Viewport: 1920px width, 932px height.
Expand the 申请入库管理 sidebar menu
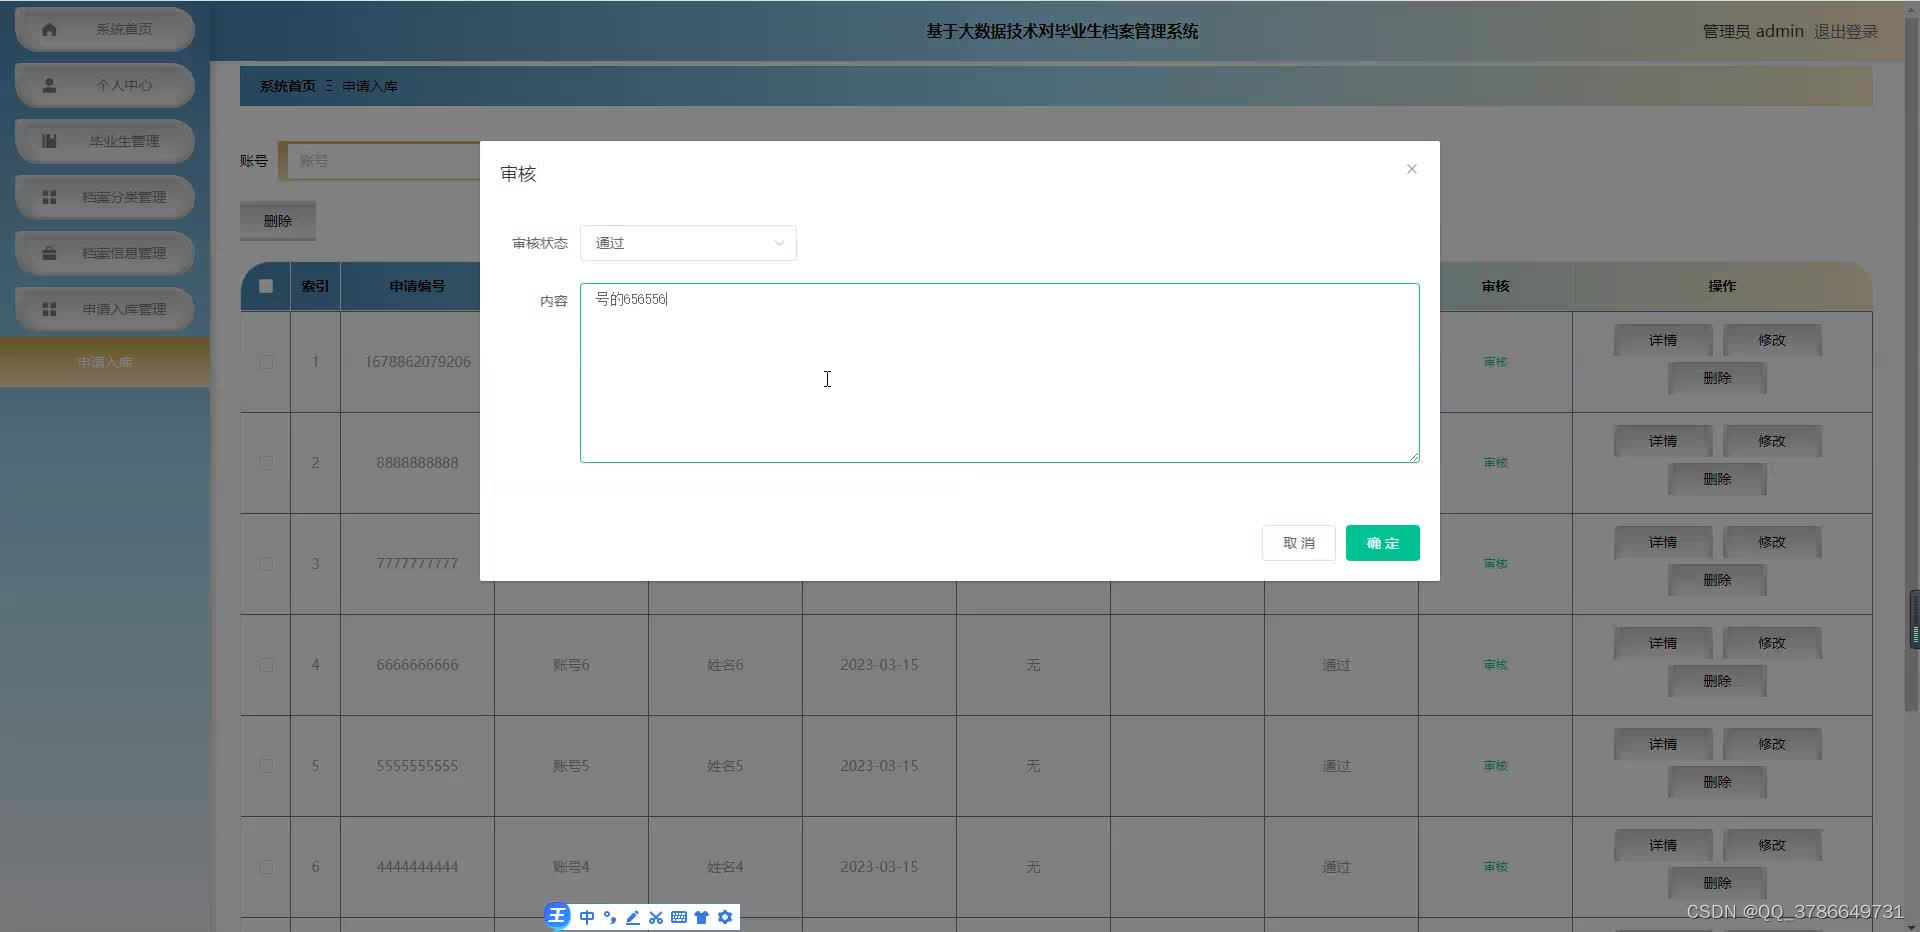(x=104, y=309)
